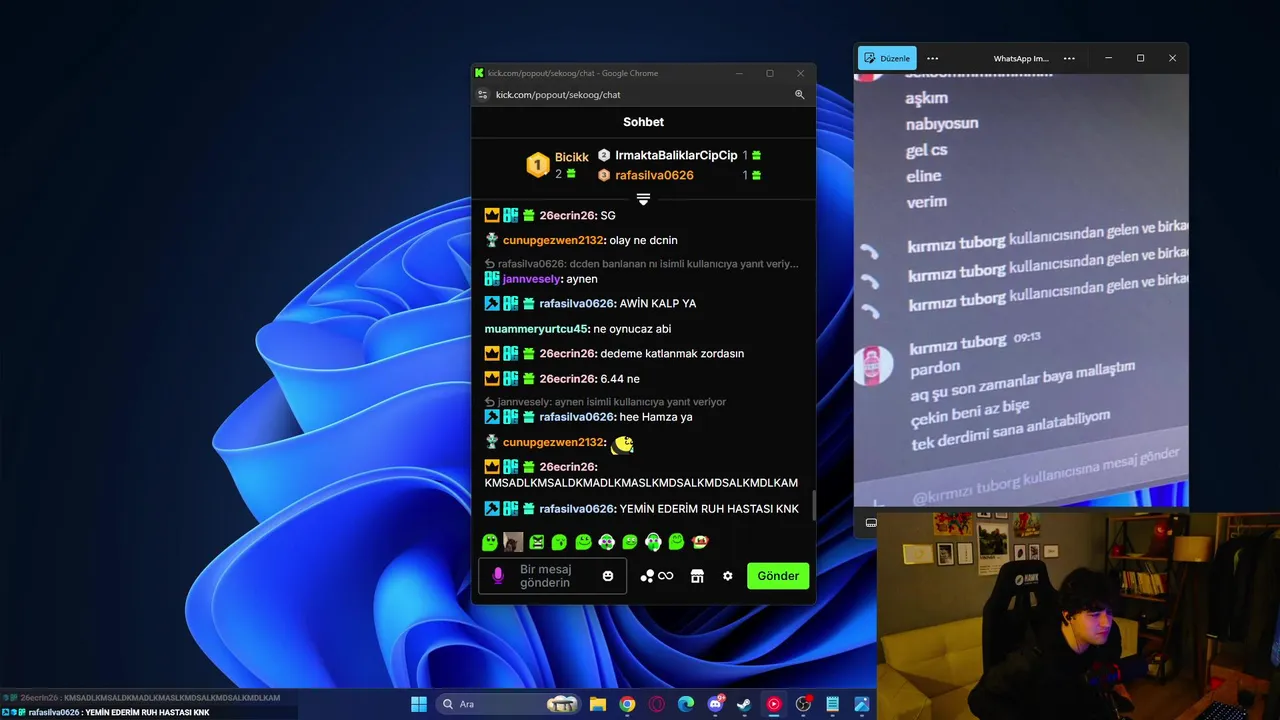
Task: Open OBS Studio from taskbar
Action: tap(803, 704)
